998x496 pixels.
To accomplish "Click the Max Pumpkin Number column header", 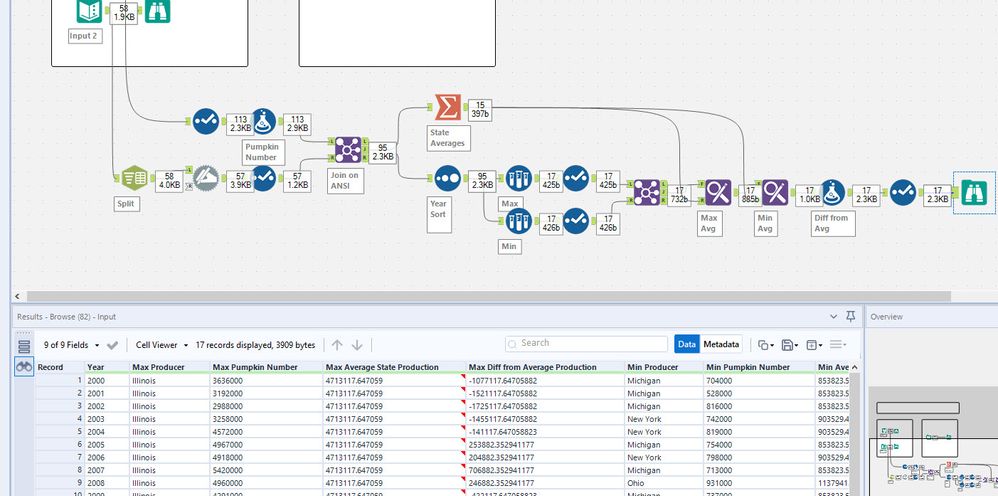I will click(267, 367).
